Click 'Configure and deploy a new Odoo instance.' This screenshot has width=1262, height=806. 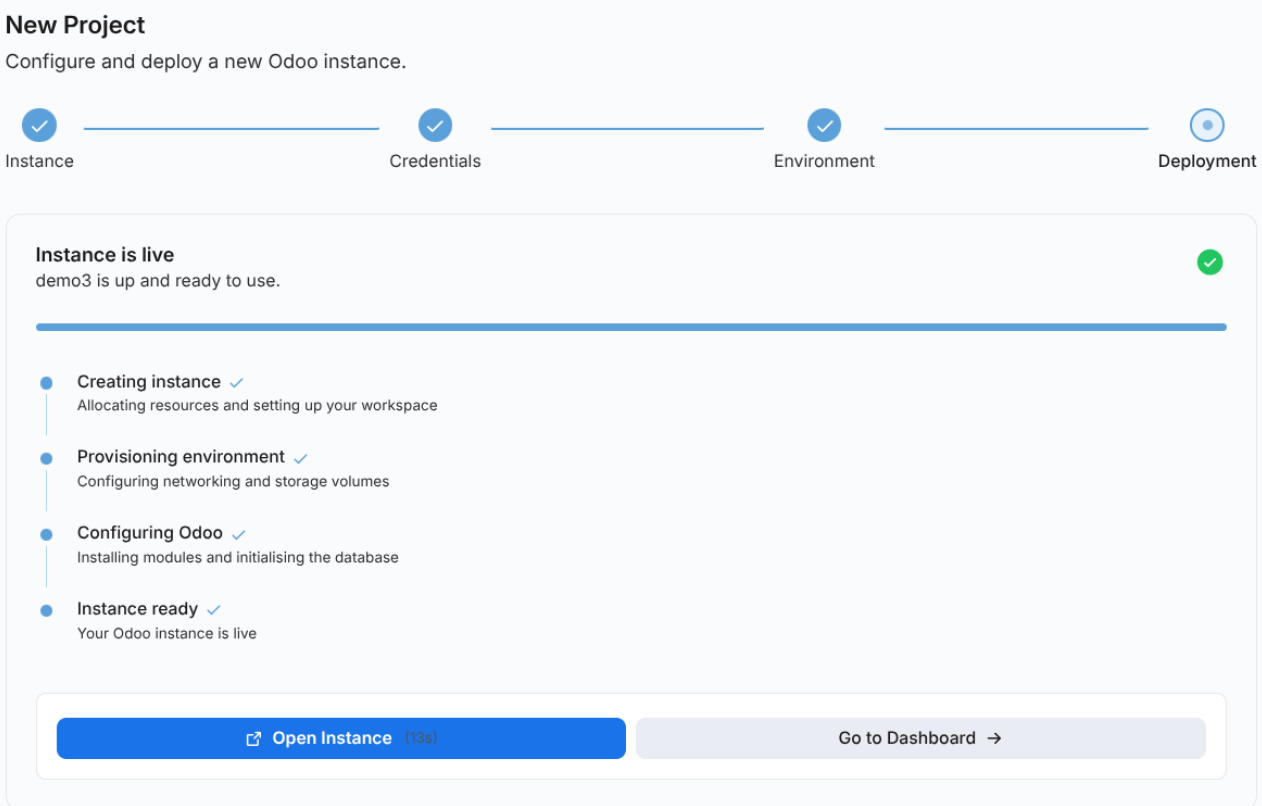[206, 61]
